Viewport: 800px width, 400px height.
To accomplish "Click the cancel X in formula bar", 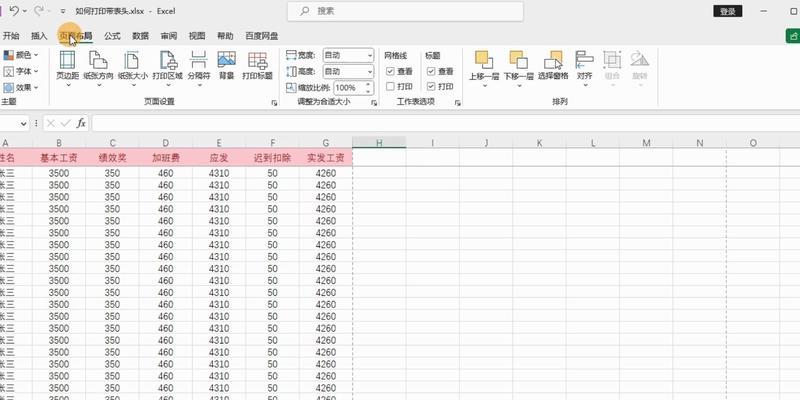I will pos(51,123).
